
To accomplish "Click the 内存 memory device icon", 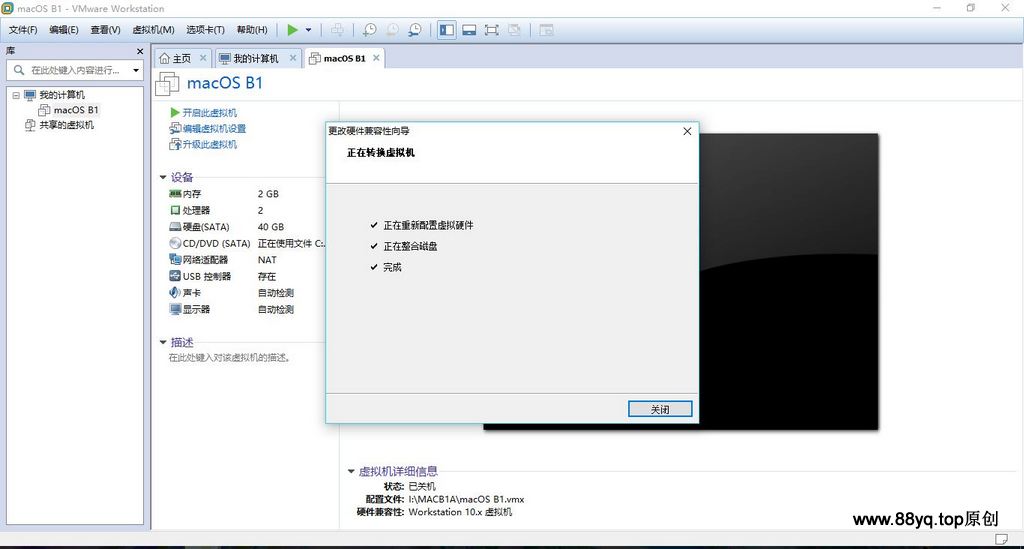I will point(175,193).
